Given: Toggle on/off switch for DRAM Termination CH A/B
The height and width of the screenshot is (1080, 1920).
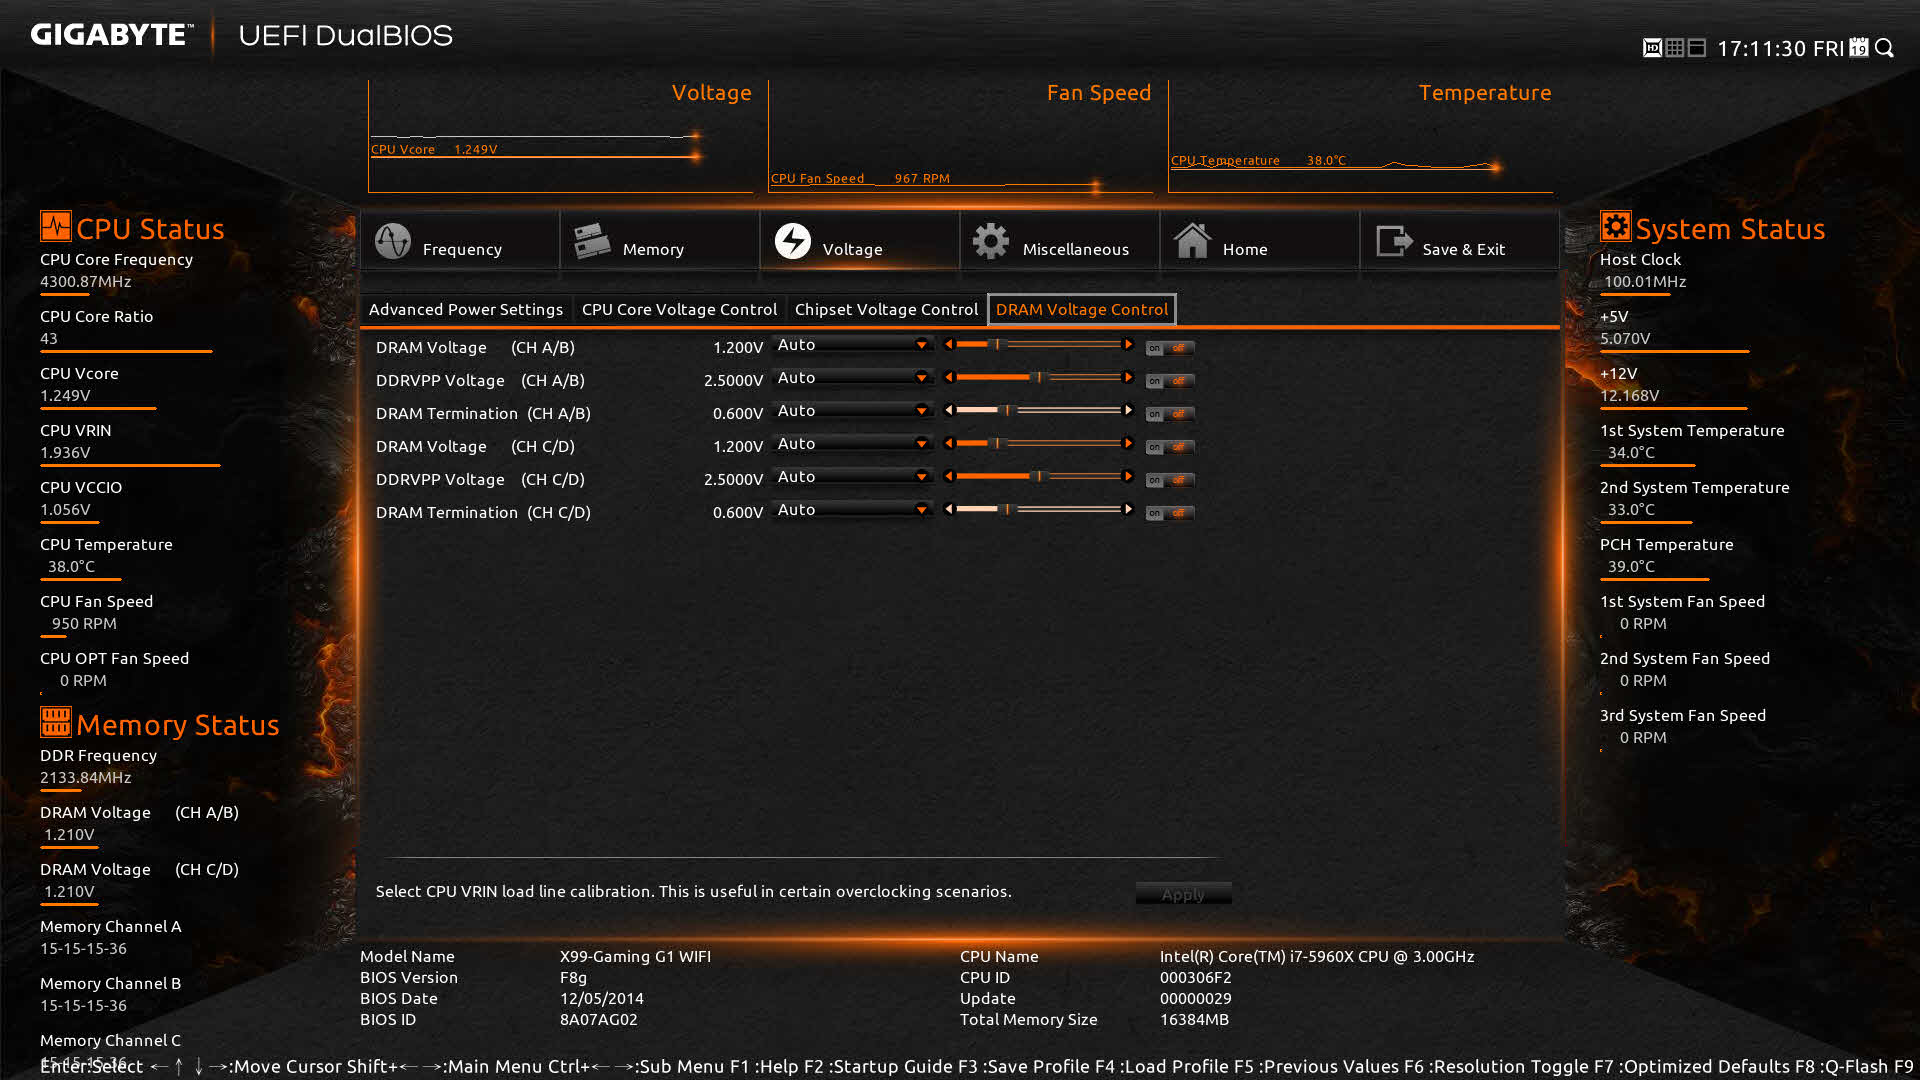Looking at the screenshot, I should coord(1169,414).
